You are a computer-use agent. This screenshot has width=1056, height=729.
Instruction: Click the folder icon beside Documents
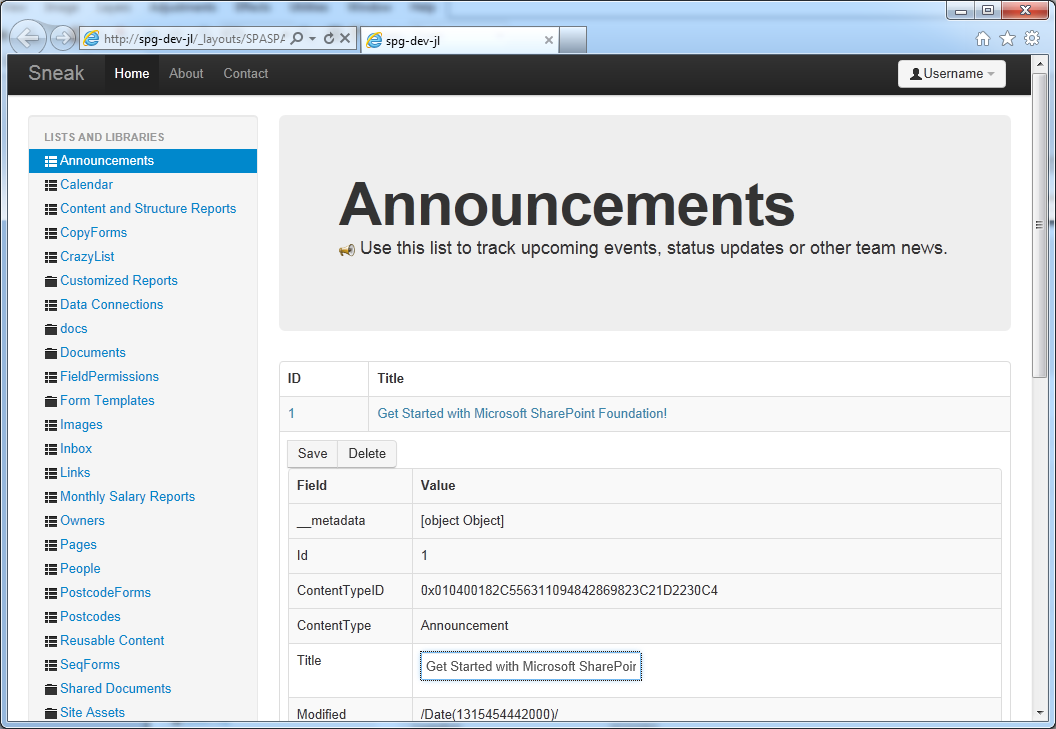(x=51, y=353)
